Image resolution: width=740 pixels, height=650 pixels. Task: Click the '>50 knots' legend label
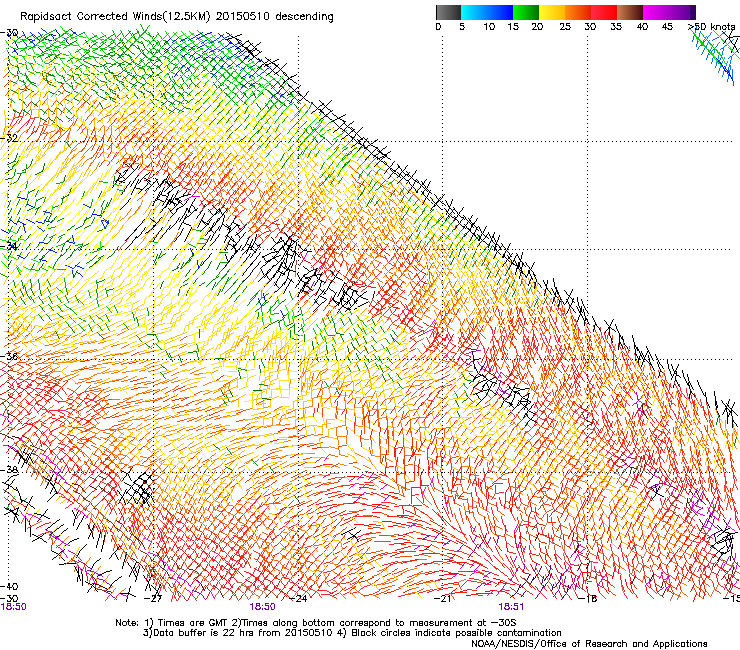pyautogui.click(x=711, y=27)
